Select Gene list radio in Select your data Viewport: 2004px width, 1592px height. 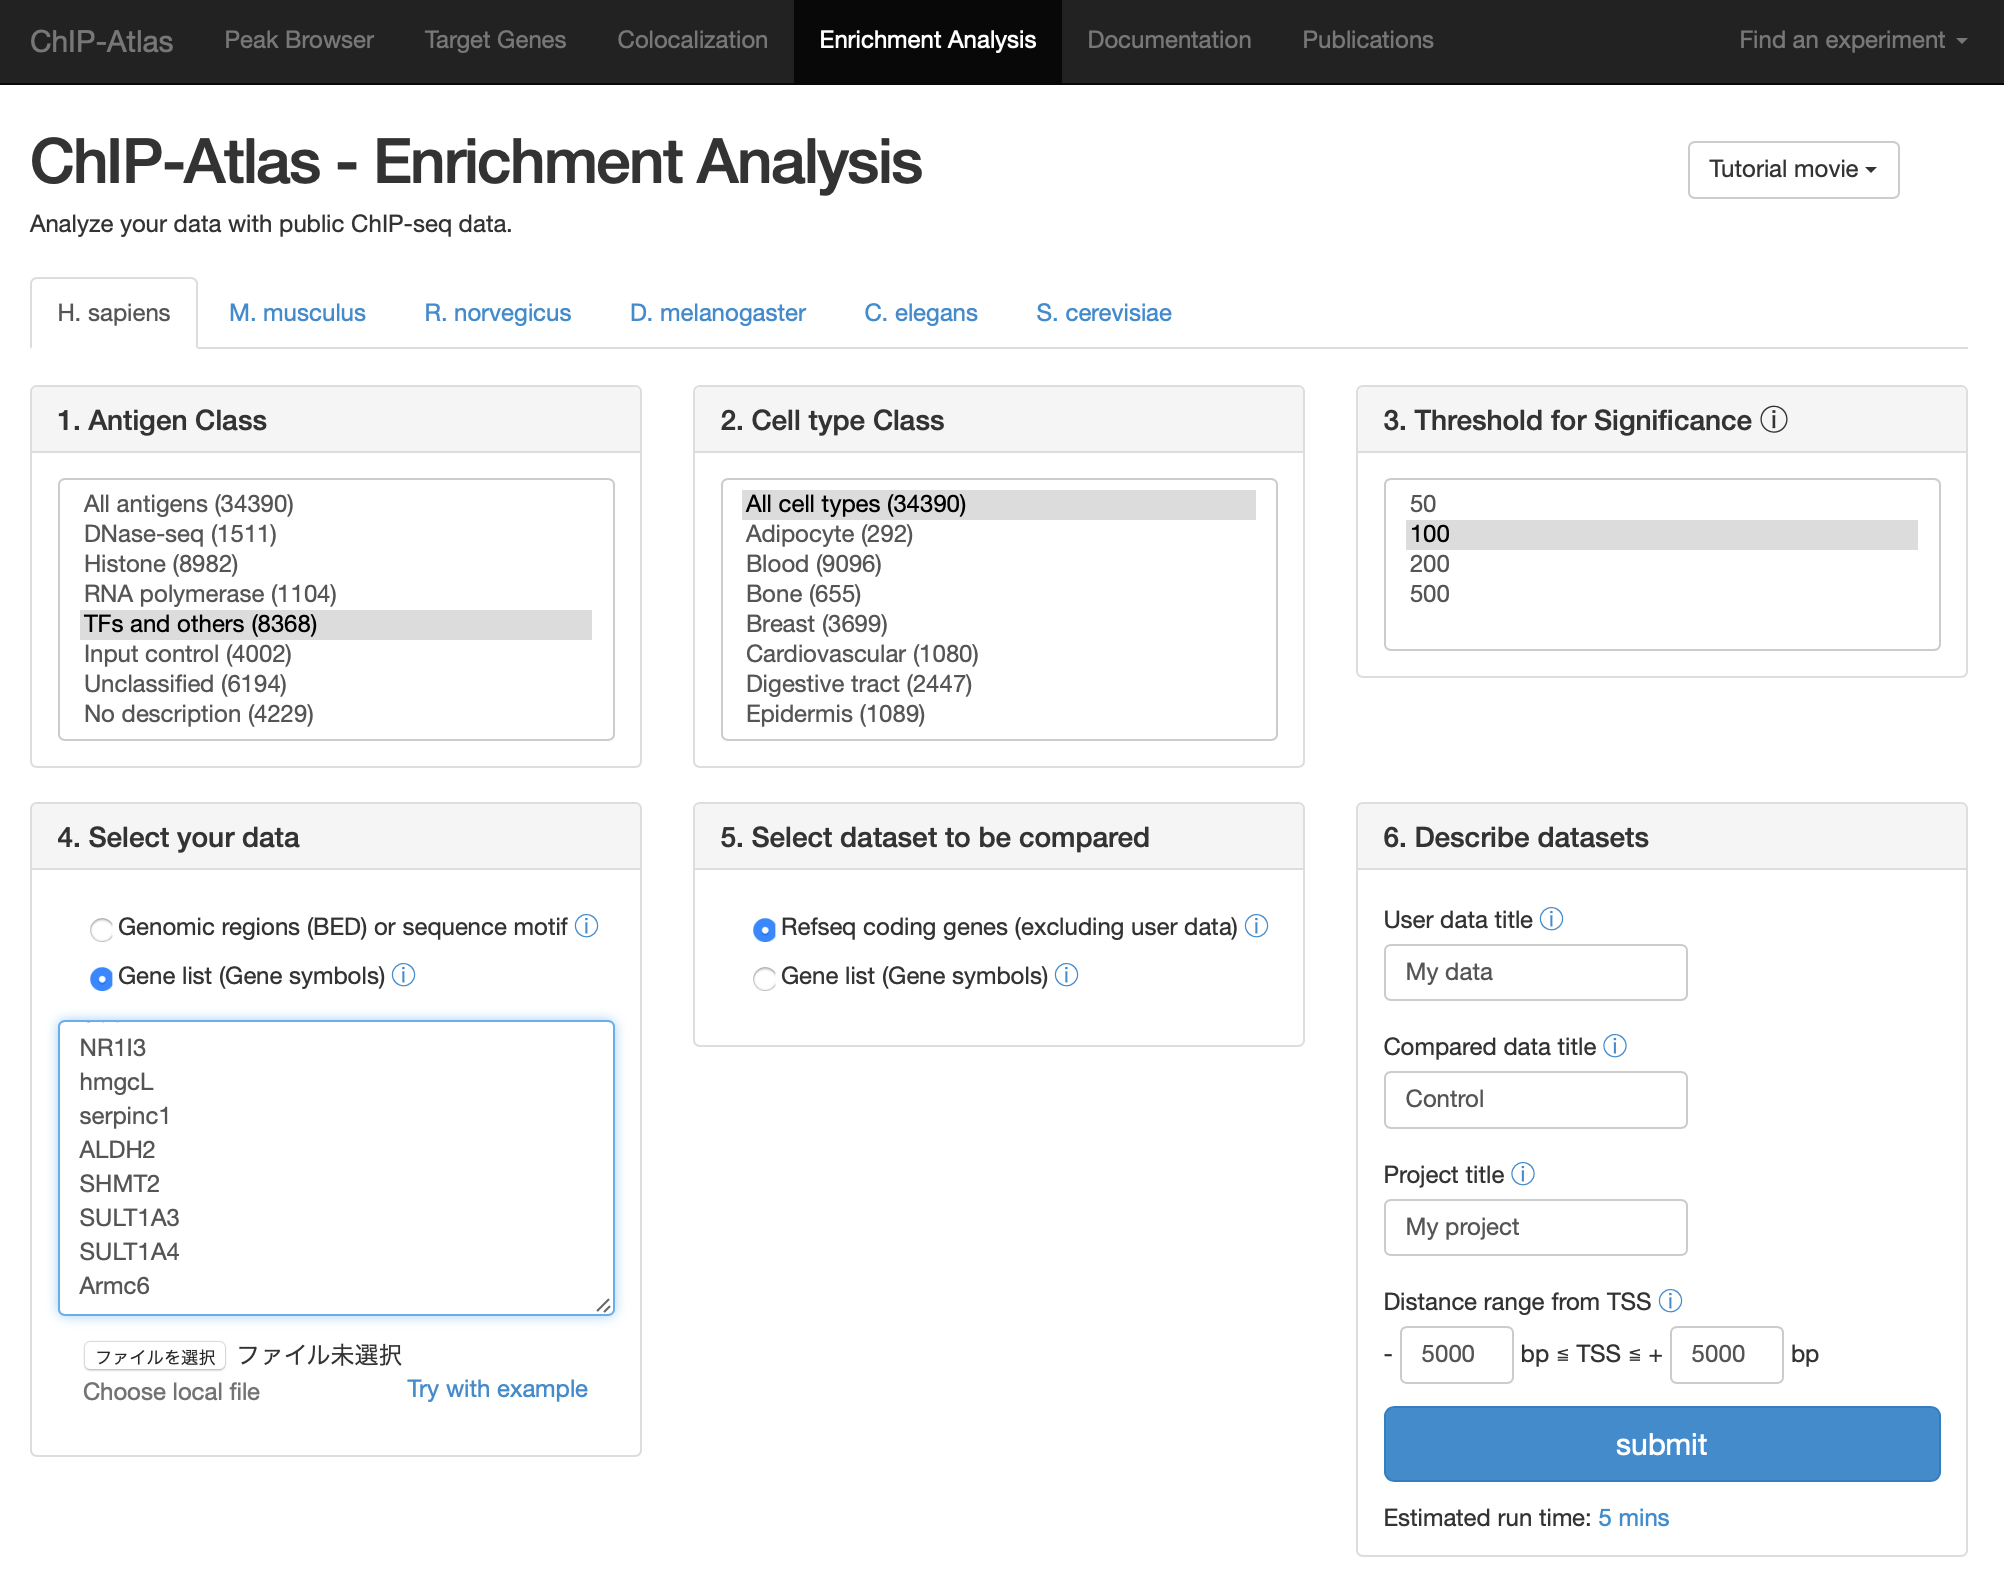coord(101,978)
